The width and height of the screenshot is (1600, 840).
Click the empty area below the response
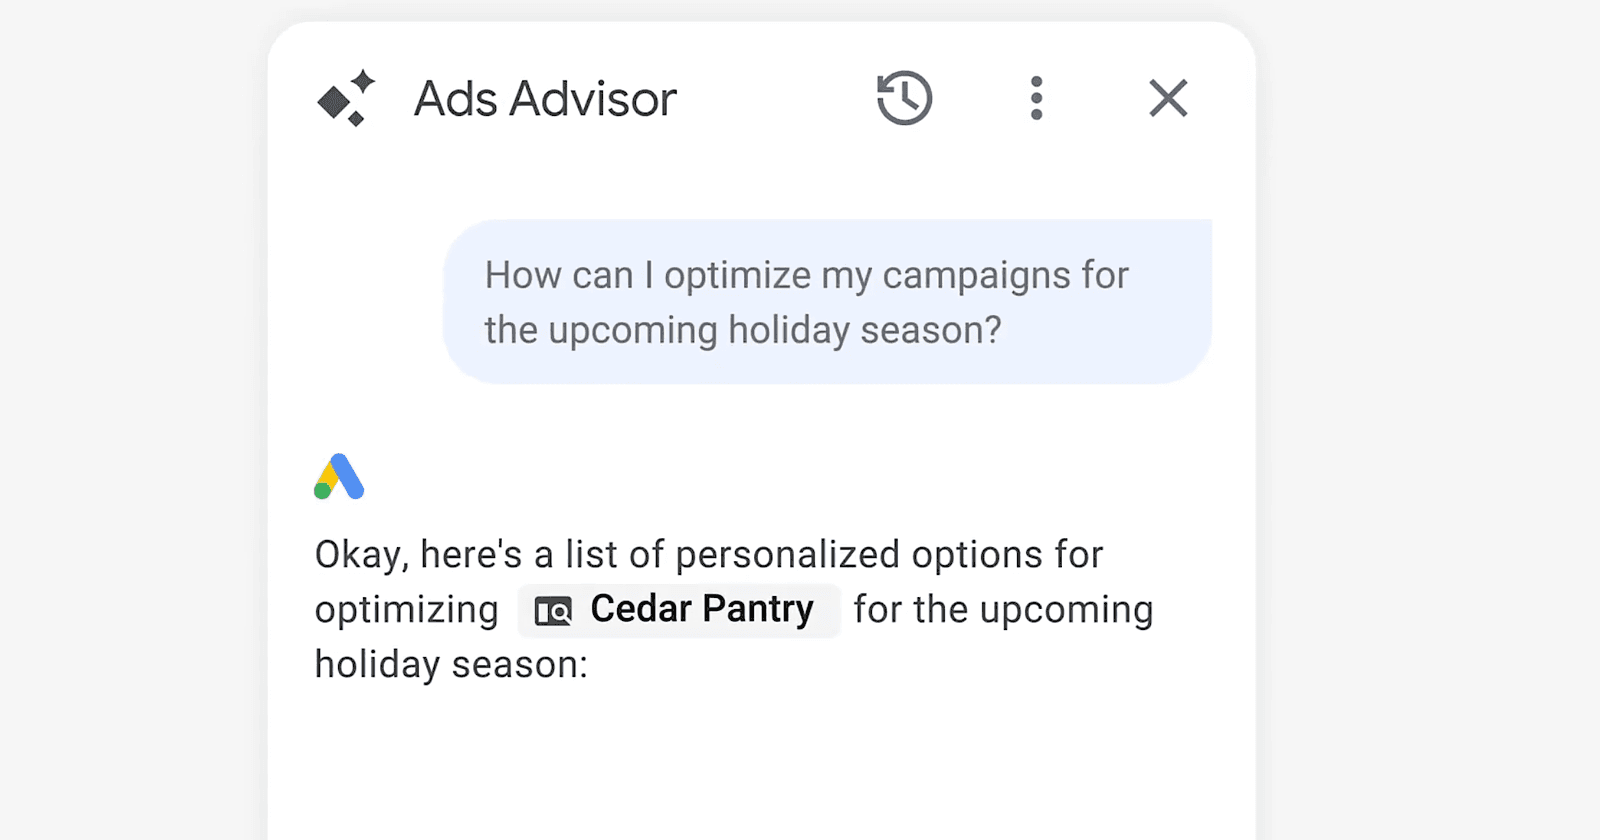coord(760,770)
